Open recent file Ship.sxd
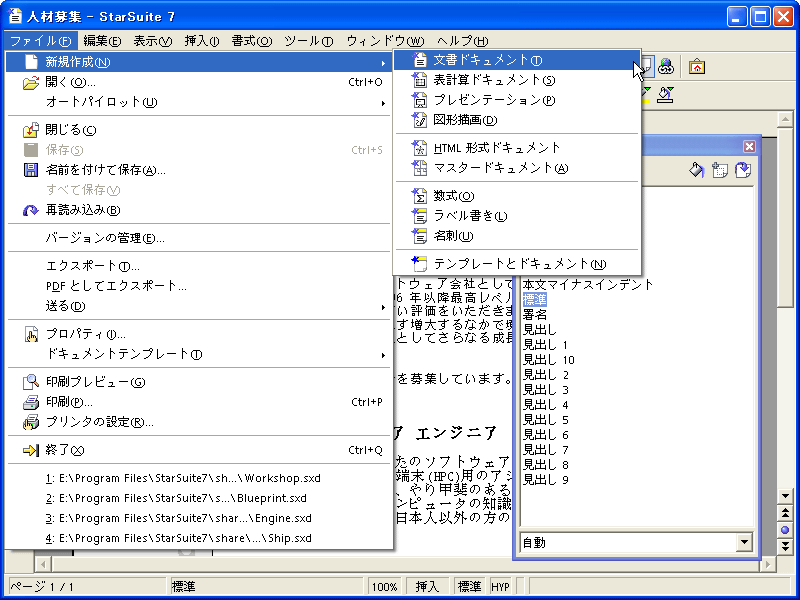Image resolution: width=800 pixels, height=600 pixels. click(x=199, y=538)
